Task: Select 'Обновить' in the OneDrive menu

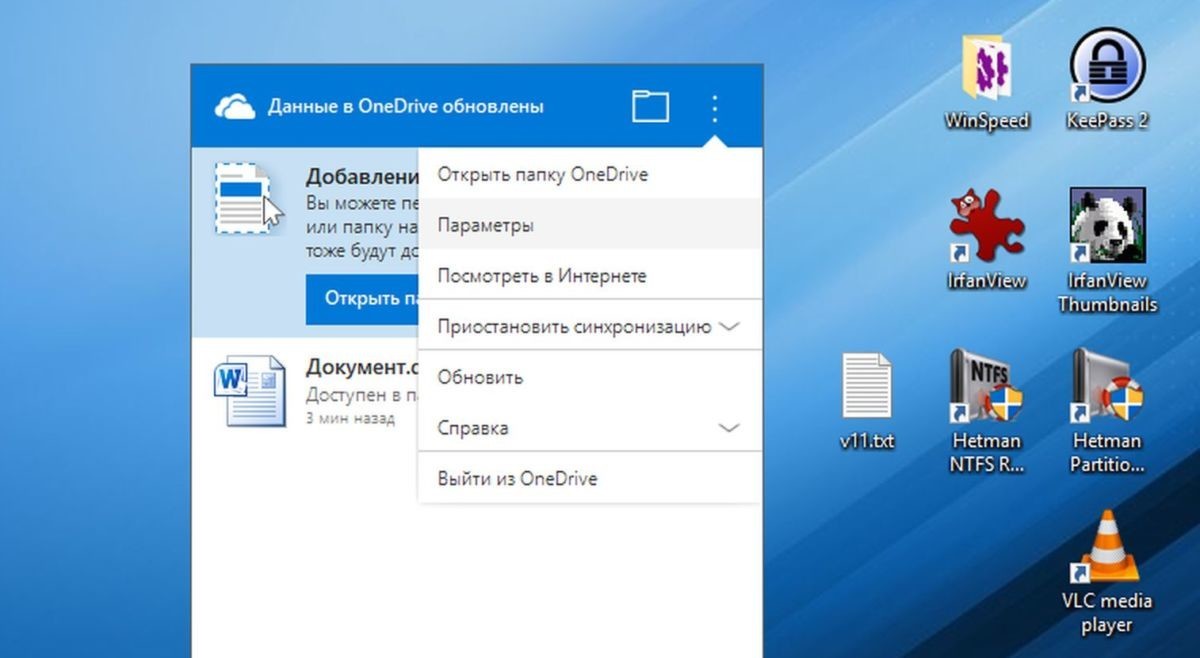Action: point(590,378)
